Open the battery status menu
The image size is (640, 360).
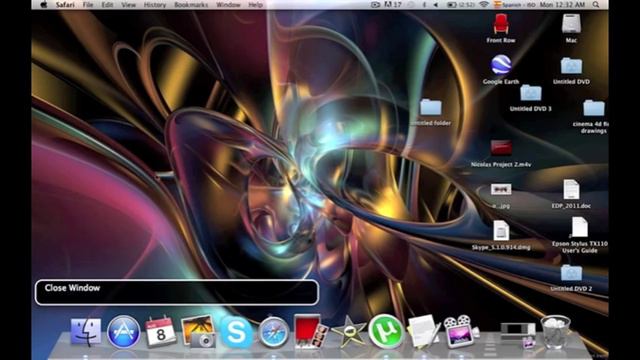pyautogui.click(x=460, y=5)
